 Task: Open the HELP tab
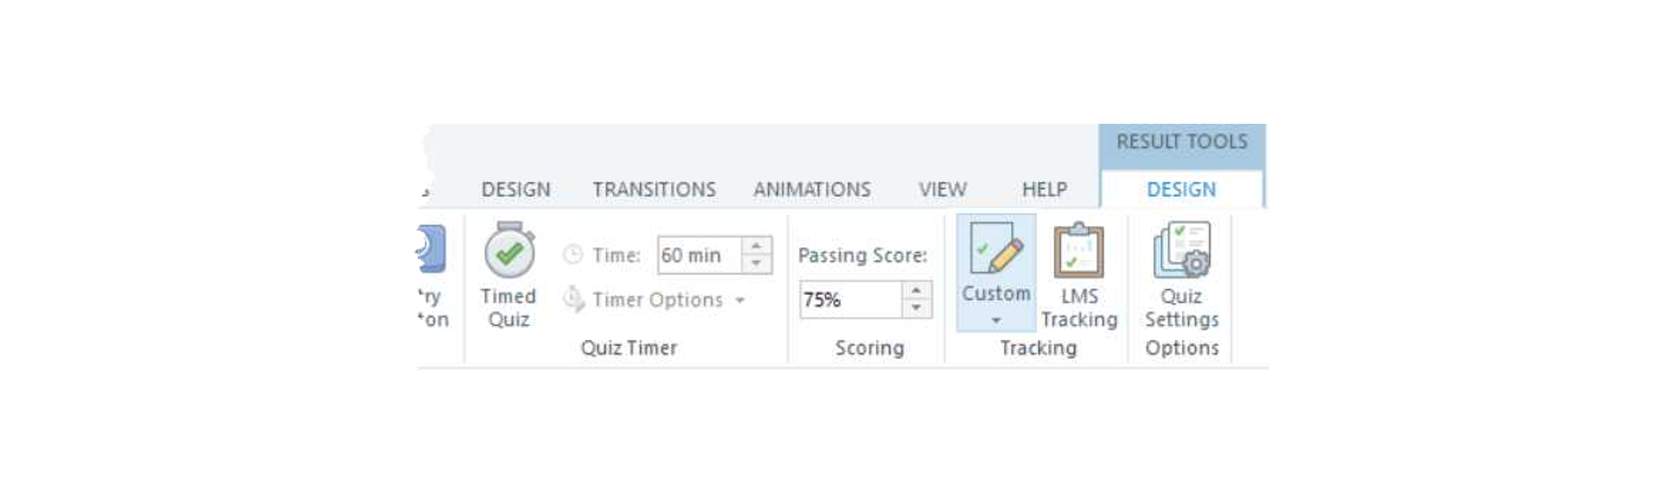(x=1044, y=189)
